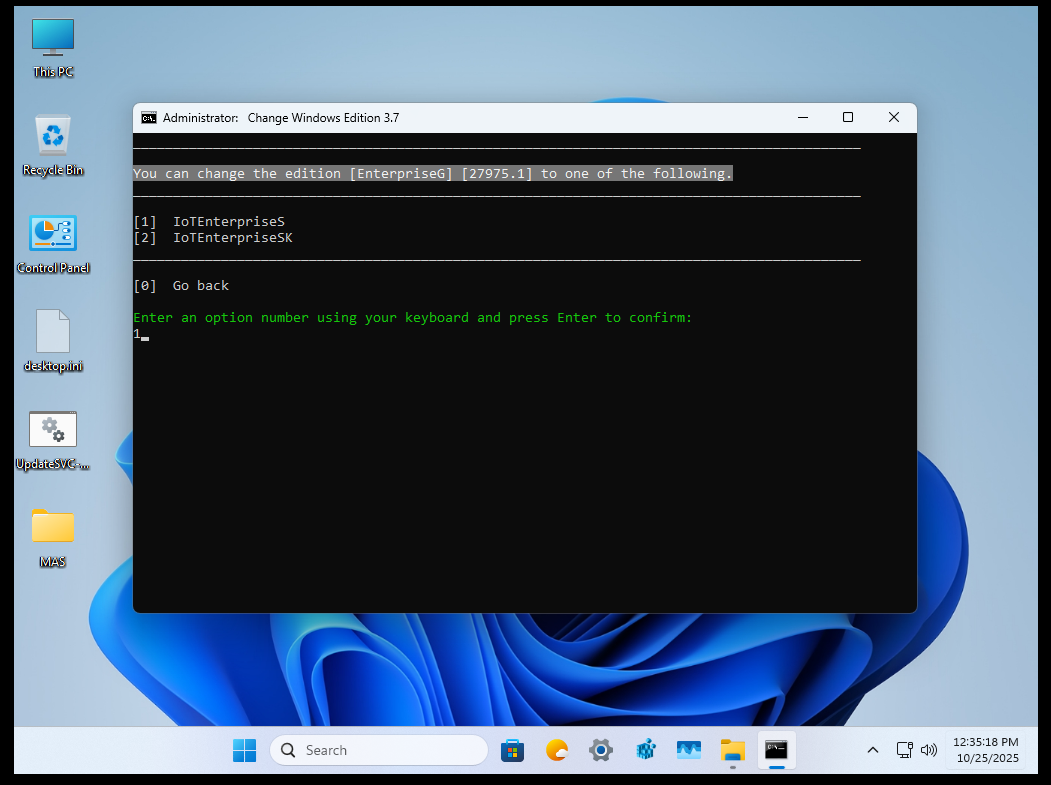Click the '[0] Go back' line
The image size is (1051, 785).
point(181,286)
